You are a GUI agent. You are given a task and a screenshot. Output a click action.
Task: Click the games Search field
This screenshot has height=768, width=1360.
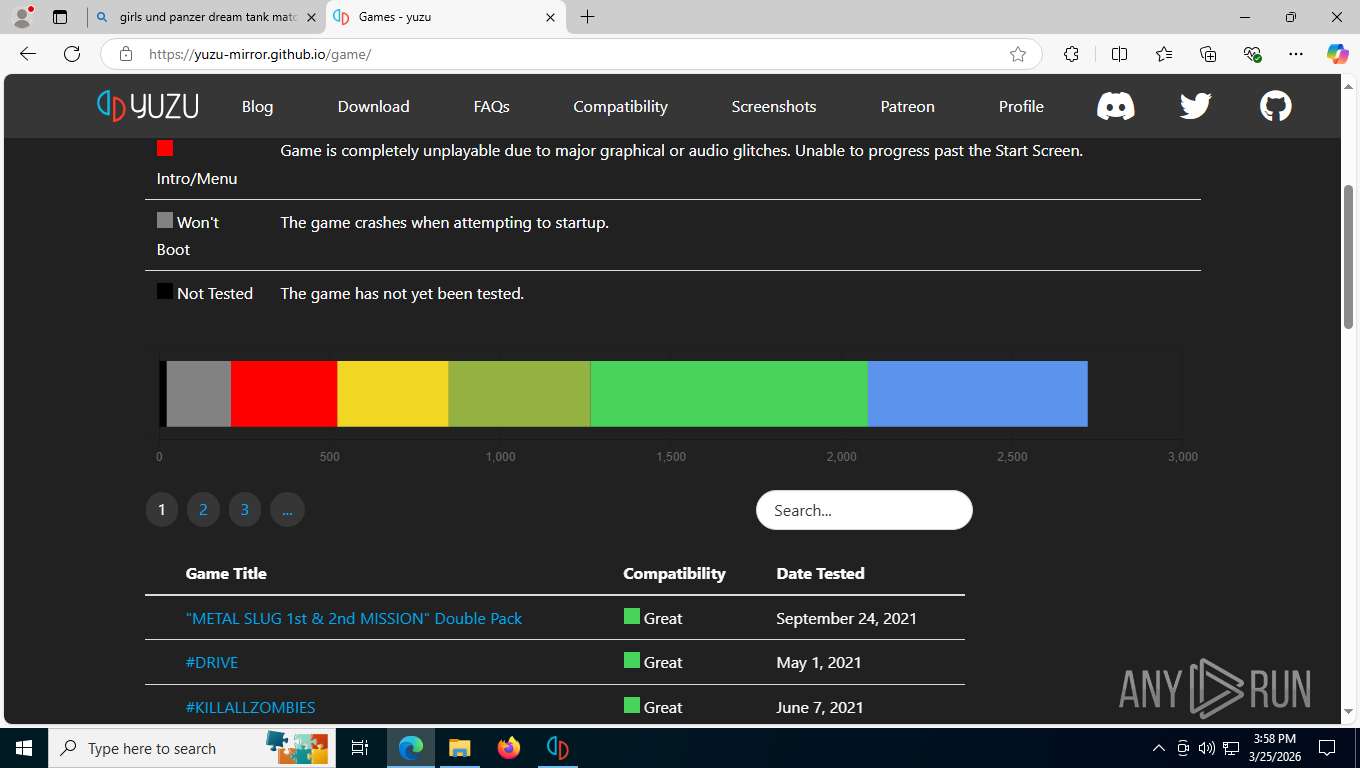click(x=864, y=510)
